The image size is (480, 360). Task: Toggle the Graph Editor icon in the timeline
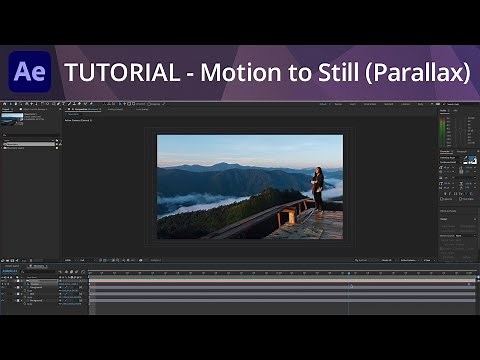pos(83,272)
